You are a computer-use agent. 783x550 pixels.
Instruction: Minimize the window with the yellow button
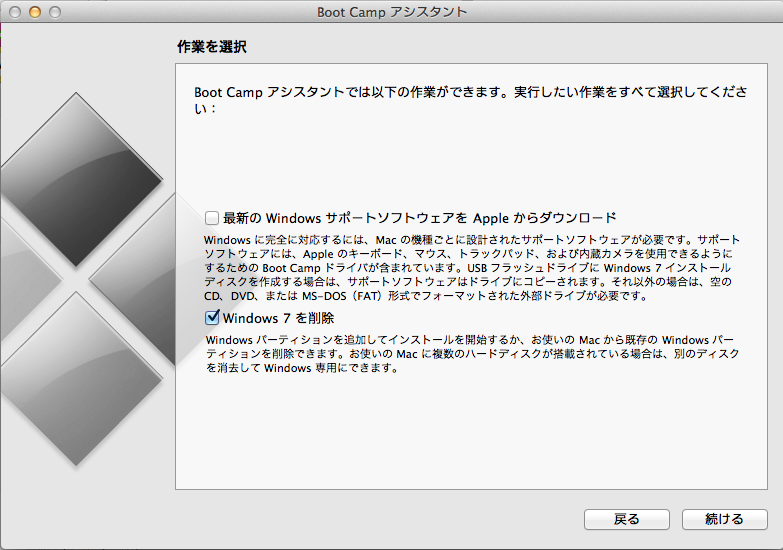[35, 12]
